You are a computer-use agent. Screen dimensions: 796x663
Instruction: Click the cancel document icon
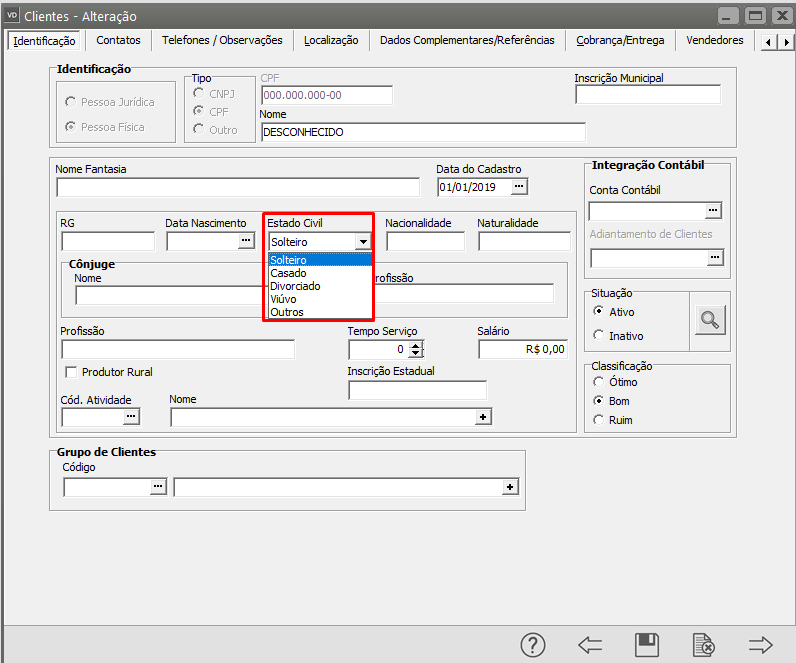704,645
